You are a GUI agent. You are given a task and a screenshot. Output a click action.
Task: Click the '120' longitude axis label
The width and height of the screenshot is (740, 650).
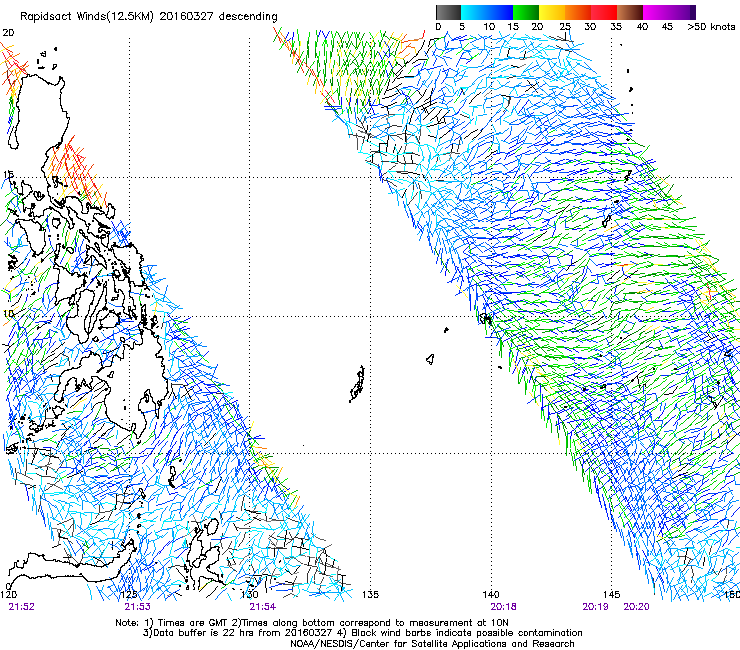coord(8,594)
